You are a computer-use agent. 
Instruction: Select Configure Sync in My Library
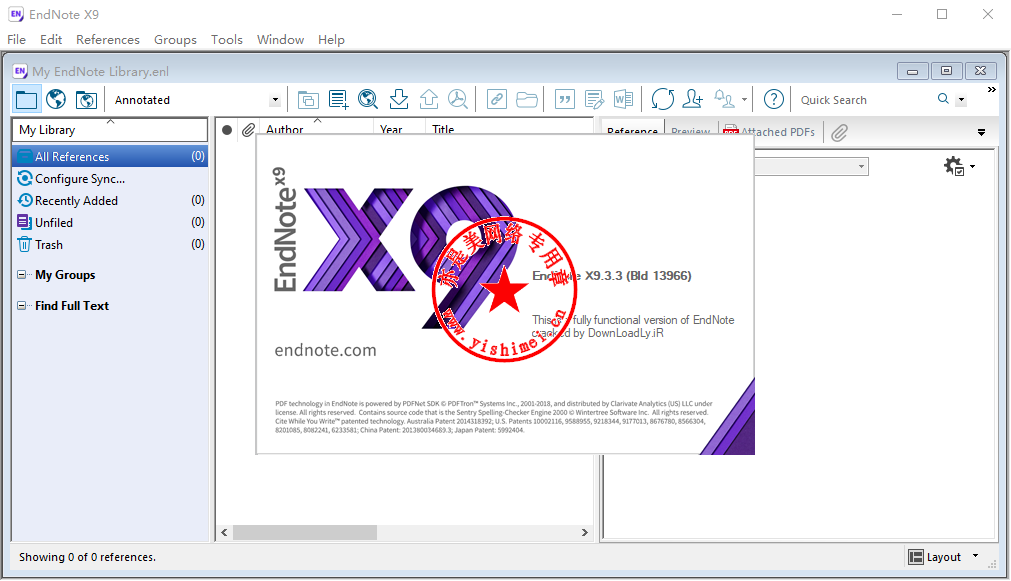click(x=79, y=179)
